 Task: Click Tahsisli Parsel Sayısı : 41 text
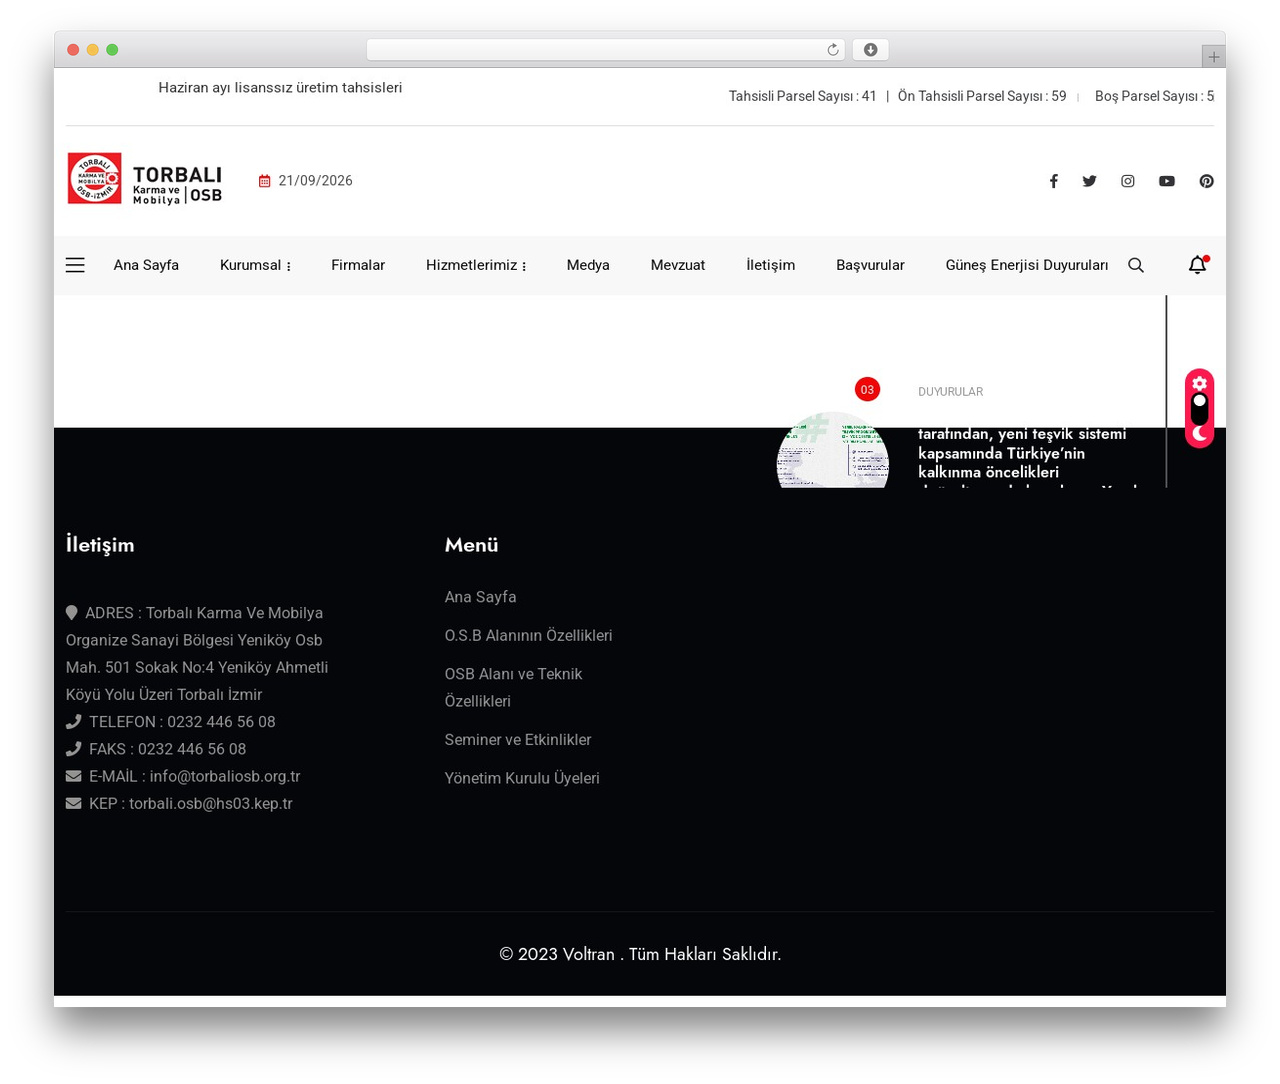coord(802,96)
